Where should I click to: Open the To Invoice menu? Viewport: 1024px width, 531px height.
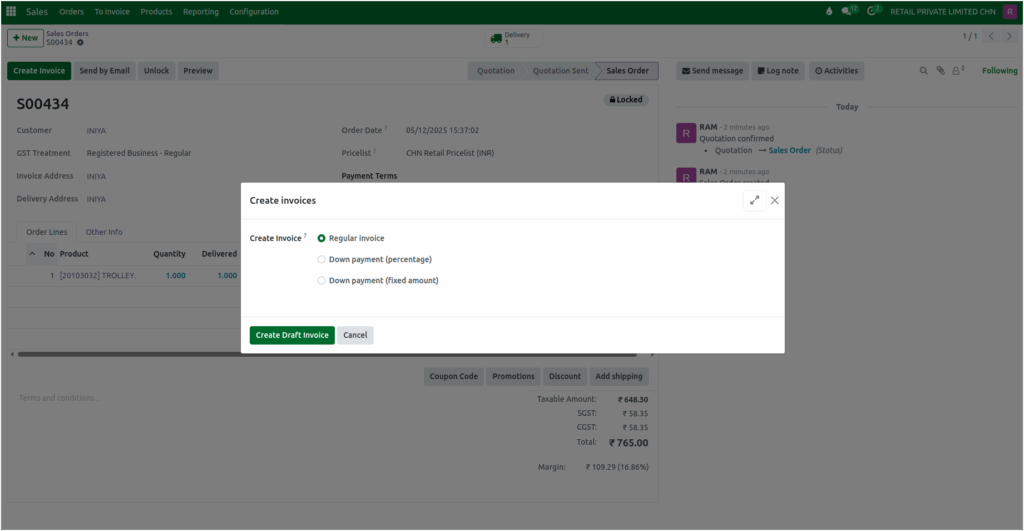tap(112, 11)
